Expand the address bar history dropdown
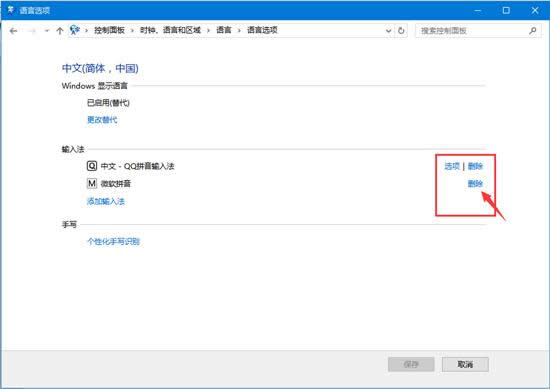This screenshot has width=550, height=389. tap(388, 31)
